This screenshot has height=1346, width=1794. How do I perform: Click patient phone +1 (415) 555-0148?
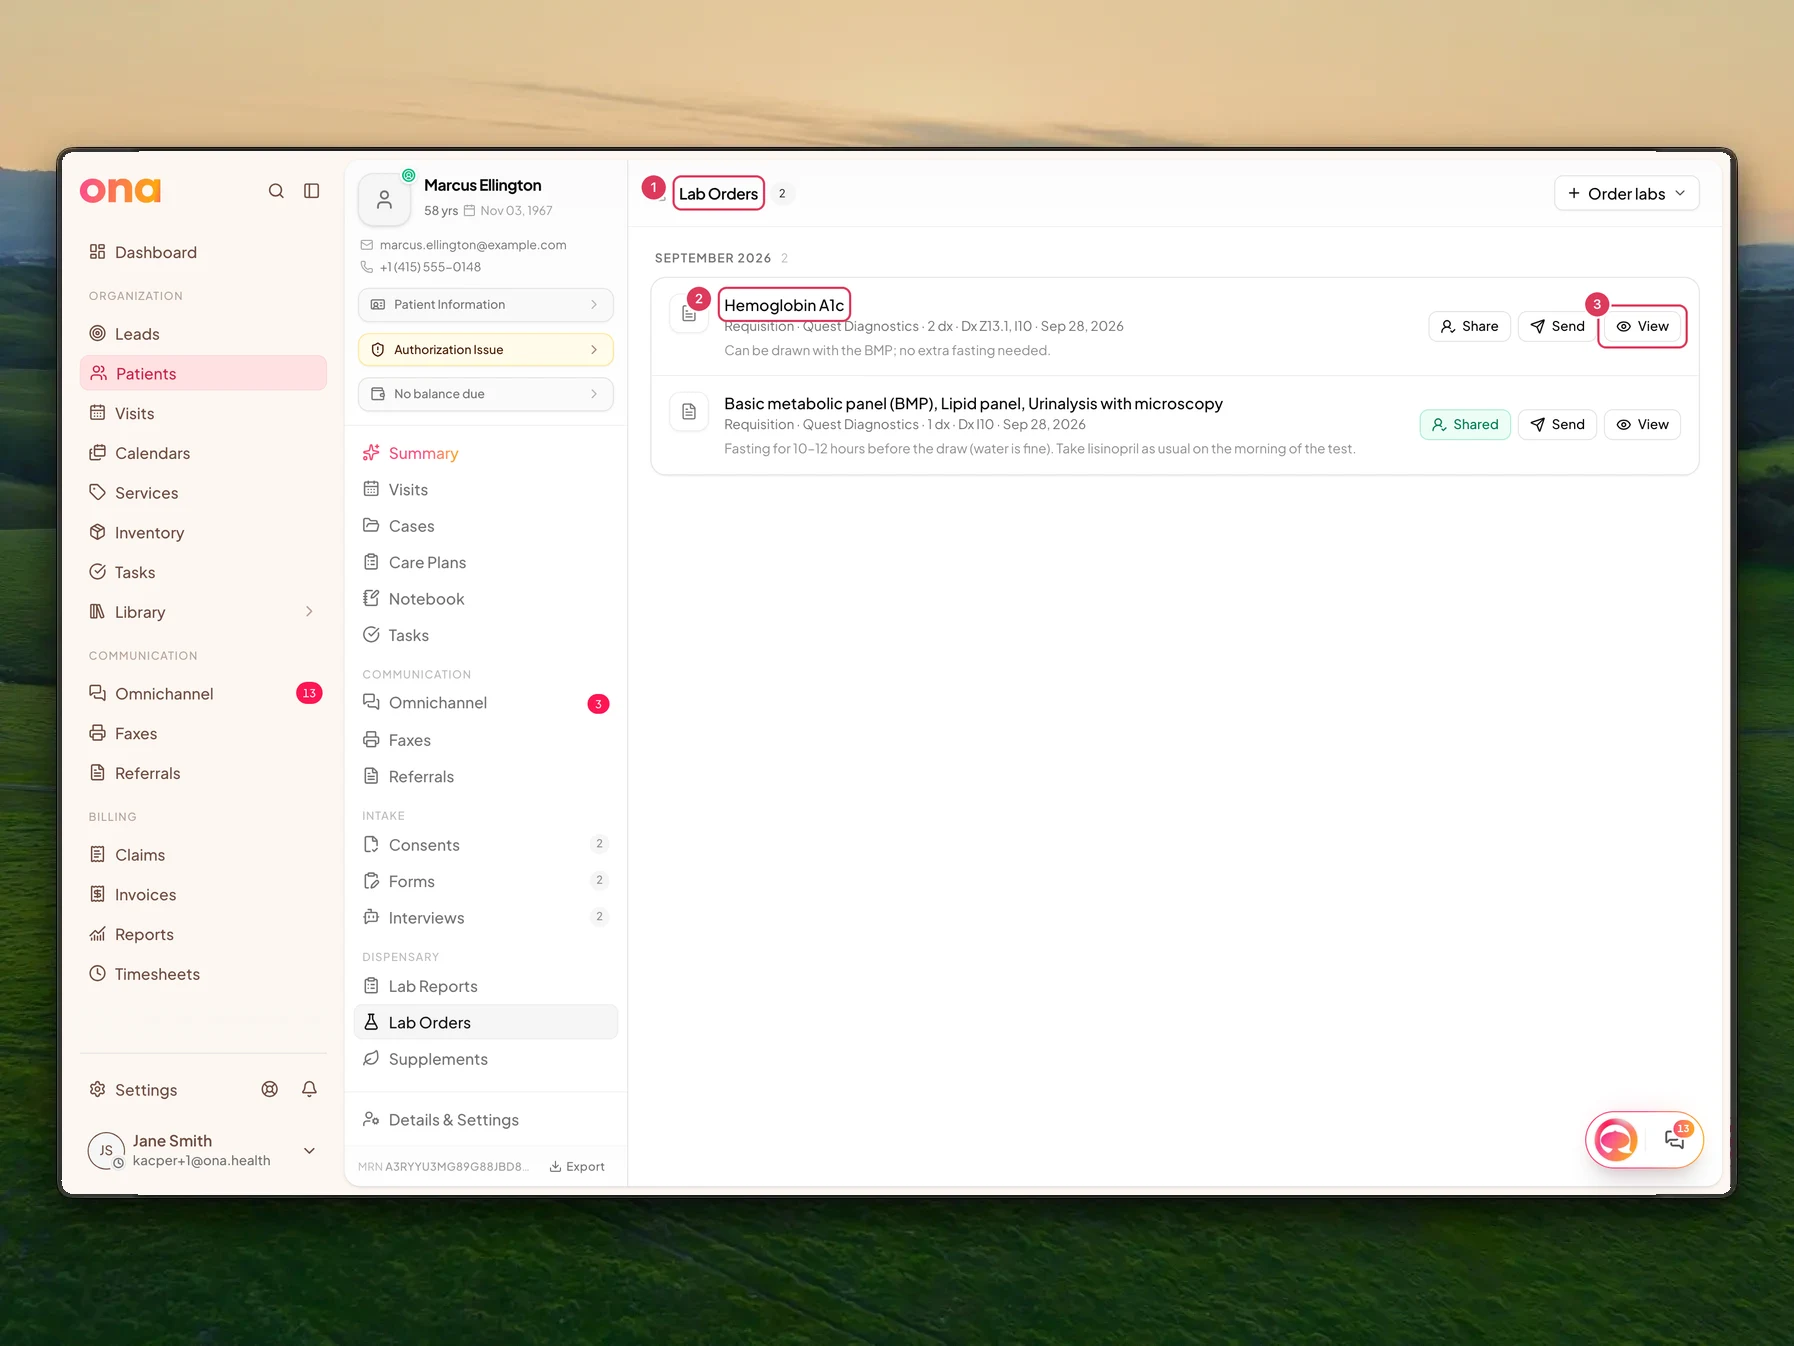(430, 267)
